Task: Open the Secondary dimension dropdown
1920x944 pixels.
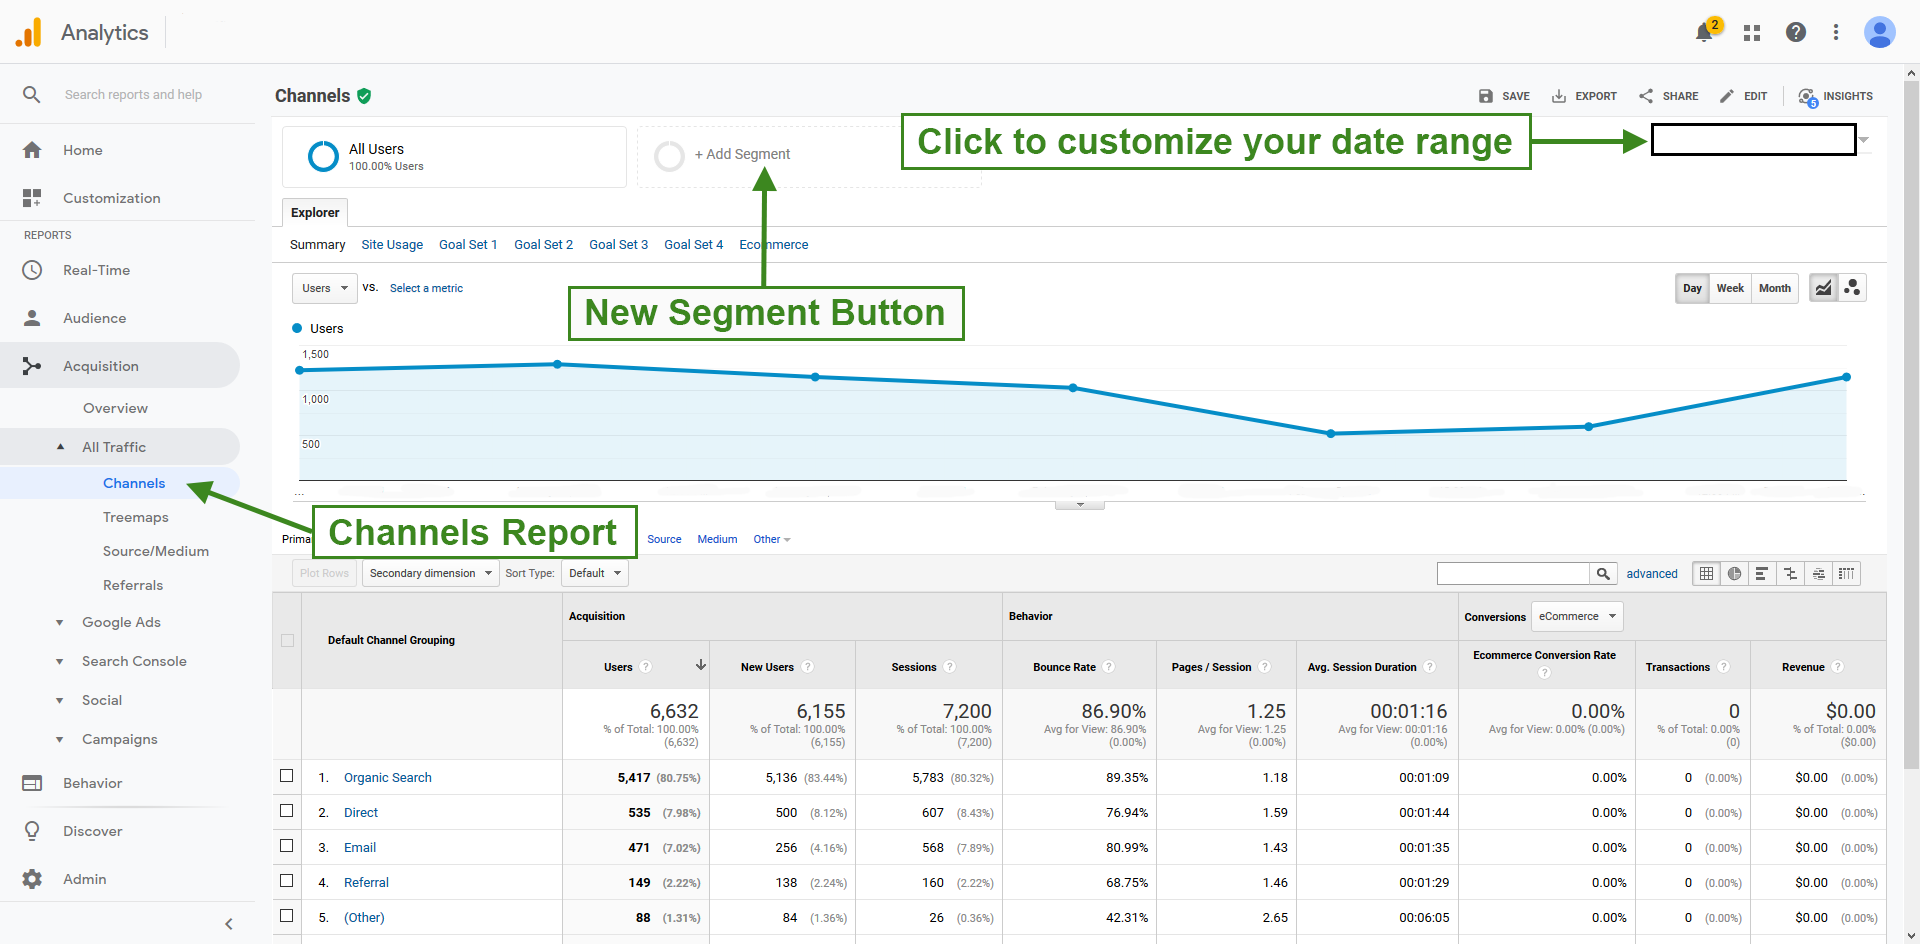Action: coord(429,573)
